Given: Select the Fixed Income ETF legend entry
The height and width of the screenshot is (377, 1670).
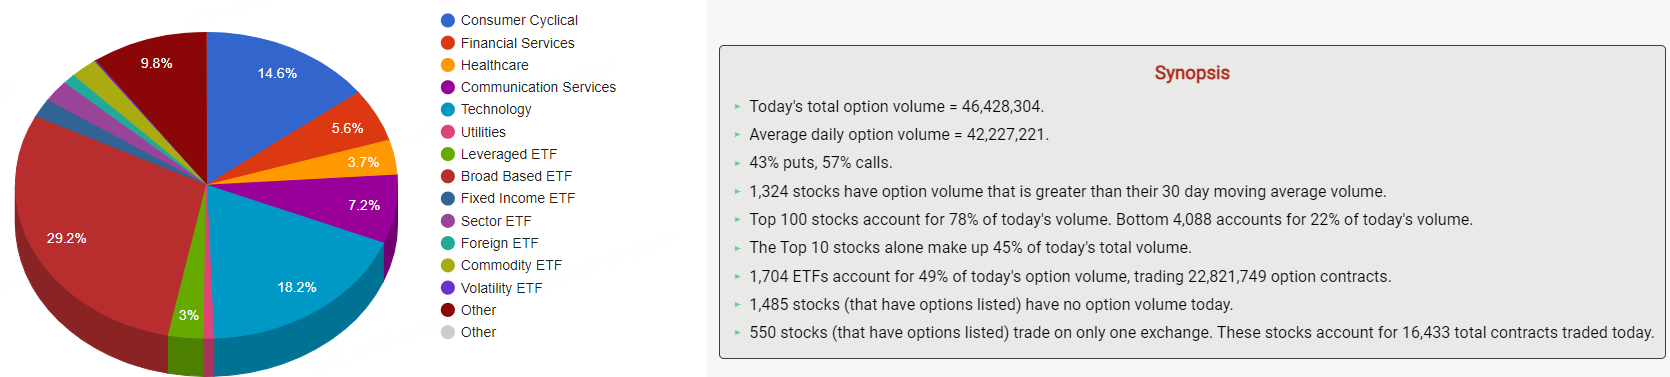Looking at the screenshot, I should pyautogui.click(x=508, y=198).
